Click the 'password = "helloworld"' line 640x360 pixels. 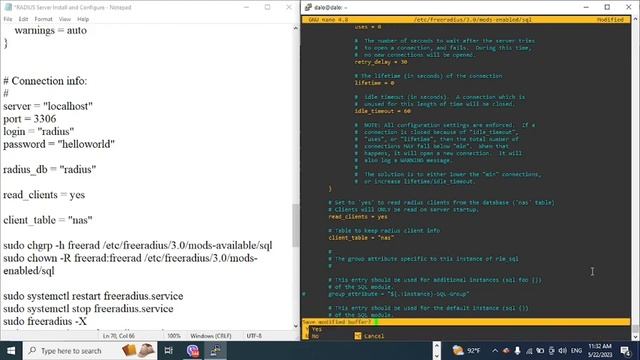click(x=59, y=144)
